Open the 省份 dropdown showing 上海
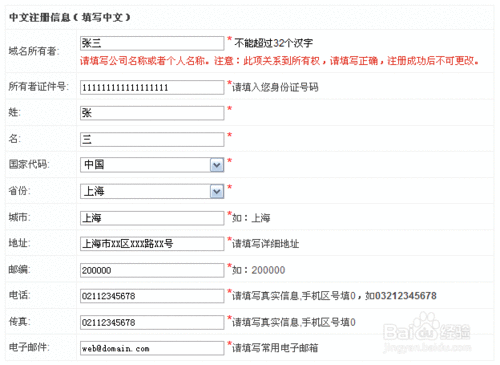The width and height of the screenshot is (500, 365). tap(152, 191)
